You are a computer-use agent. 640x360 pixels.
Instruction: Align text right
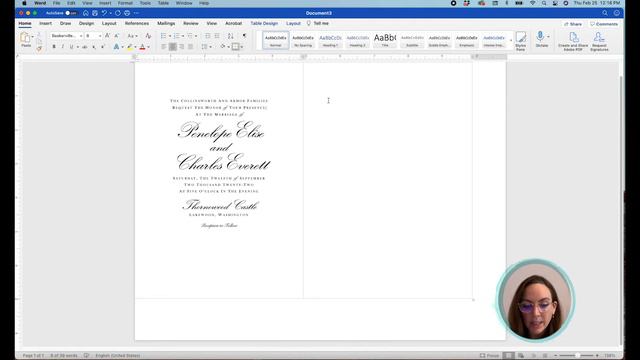click(x=182, y=47)
